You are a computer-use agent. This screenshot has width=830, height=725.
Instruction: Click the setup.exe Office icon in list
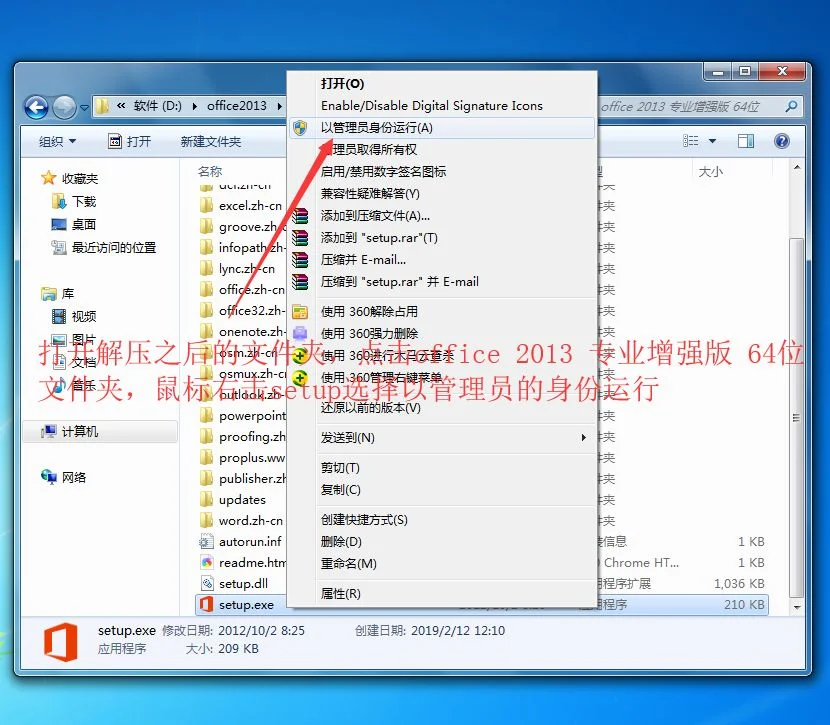coord(206,604)
